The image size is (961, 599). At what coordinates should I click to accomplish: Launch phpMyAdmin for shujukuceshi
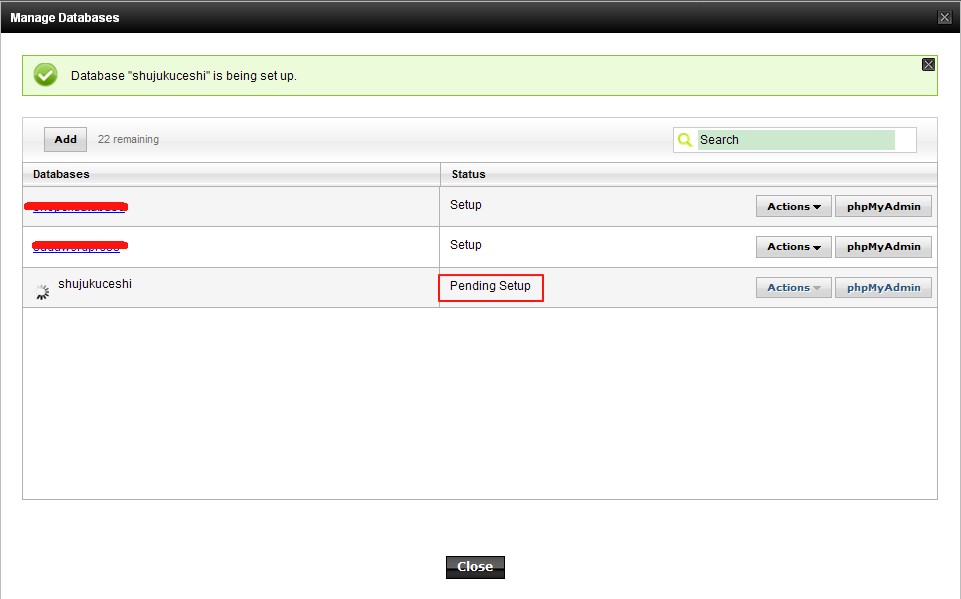pyautogui.click(x=883, y=288)
